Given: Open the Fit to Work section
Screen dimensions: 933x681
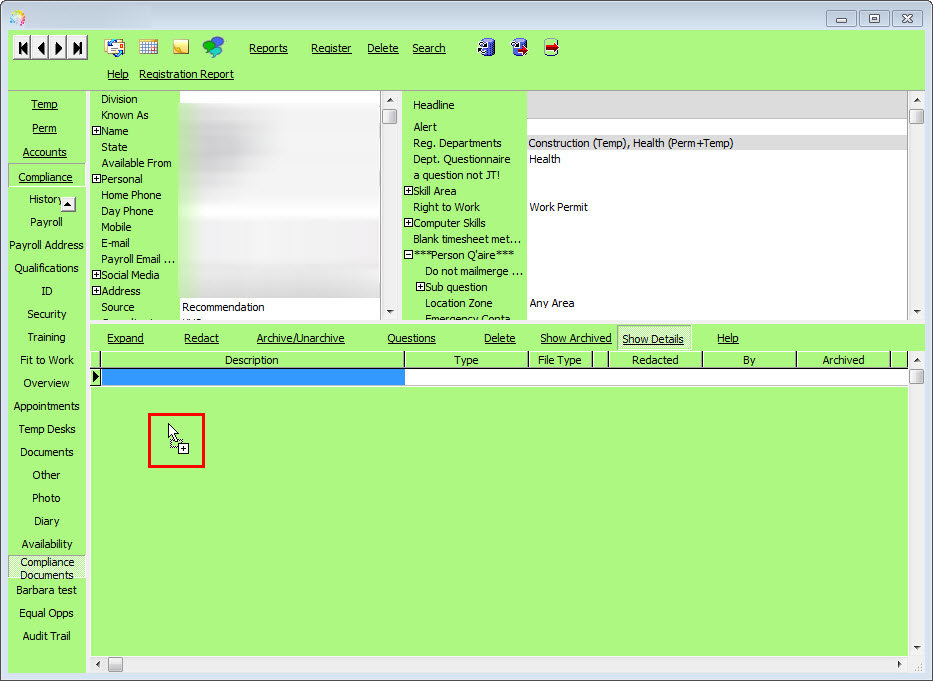Looking at the screenshot, I should pos(46,360).
